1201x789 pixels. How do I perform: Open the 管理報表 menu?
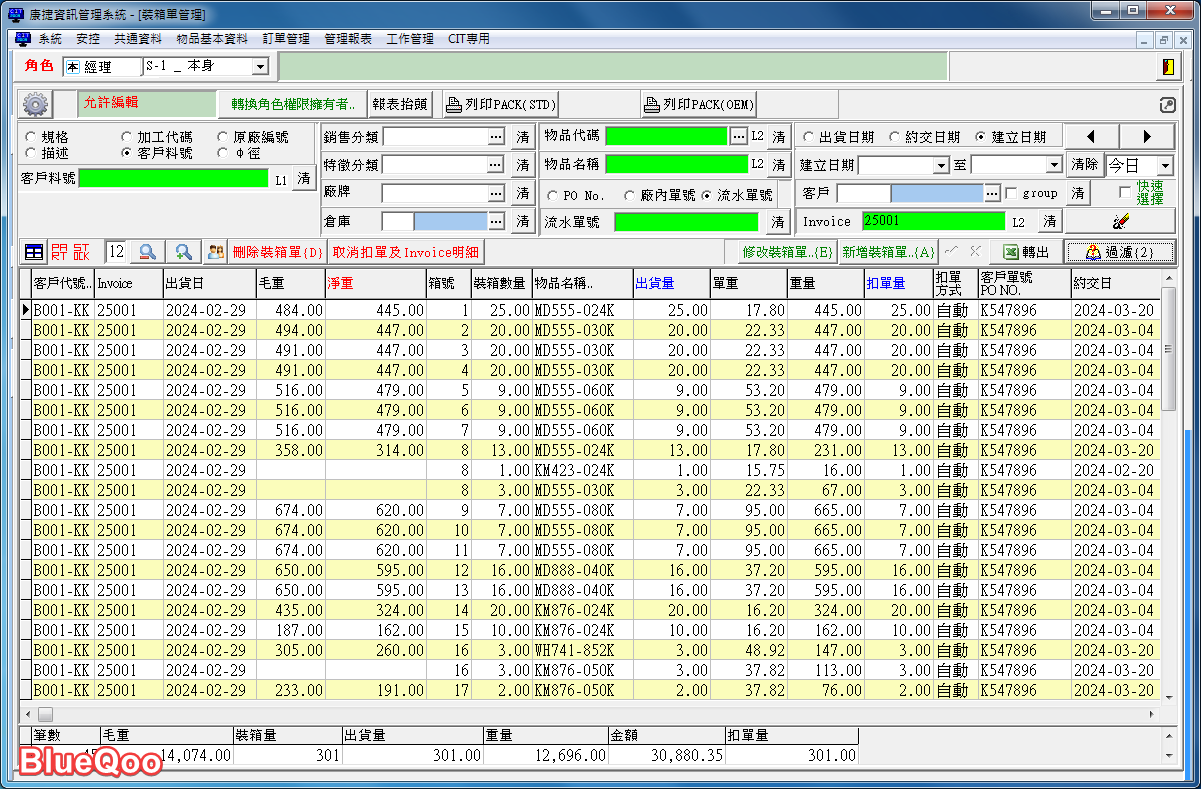[348, 39]
